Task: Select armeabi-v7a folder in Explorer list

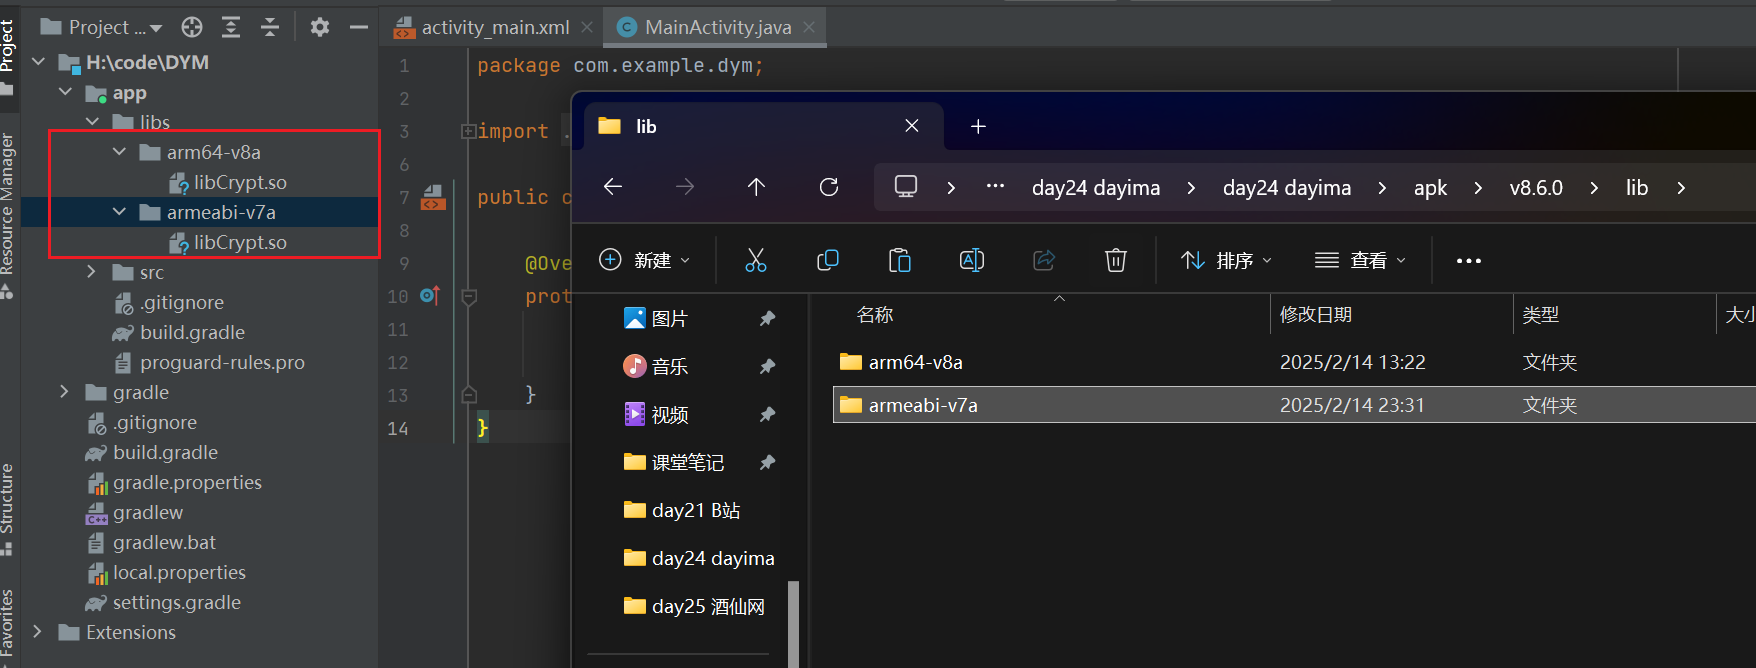Action: pyautogui.click(x=1294, y=405)
